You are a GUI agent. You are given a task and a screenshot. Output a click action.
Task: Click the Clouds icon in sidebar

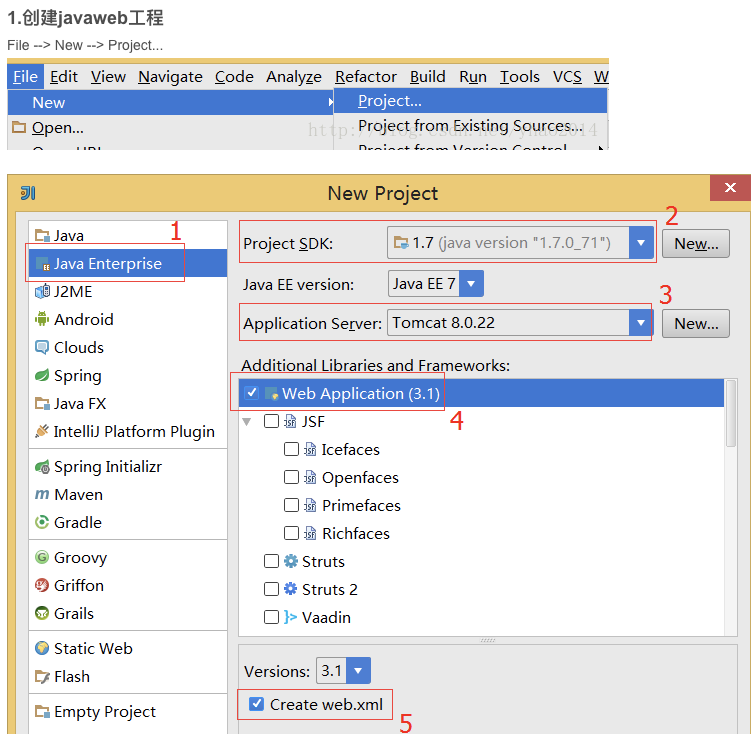click(x=42, y=347)
